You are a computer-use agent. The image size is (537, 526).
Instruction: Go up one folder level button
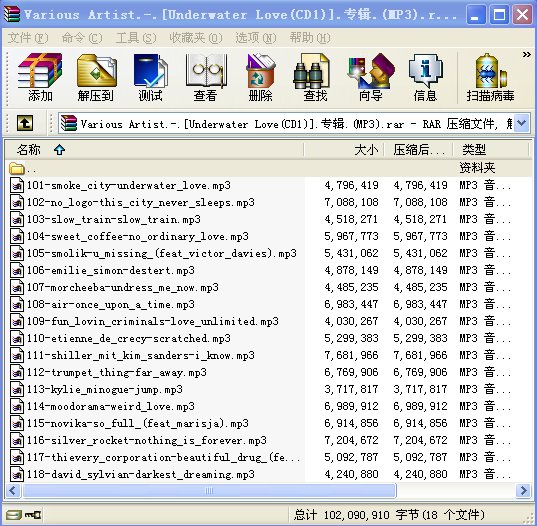pos(25,123)
